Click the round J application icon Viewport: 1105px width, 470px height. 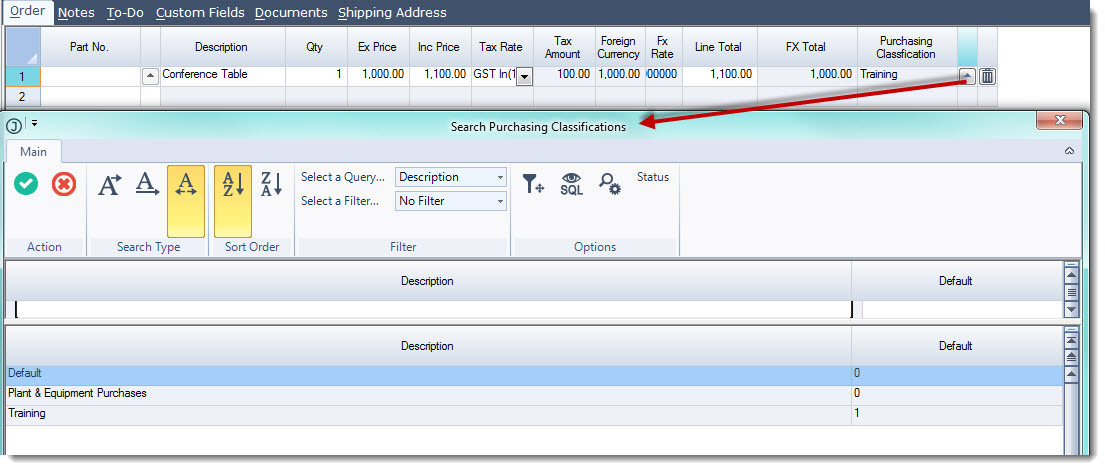pos(13,126)
